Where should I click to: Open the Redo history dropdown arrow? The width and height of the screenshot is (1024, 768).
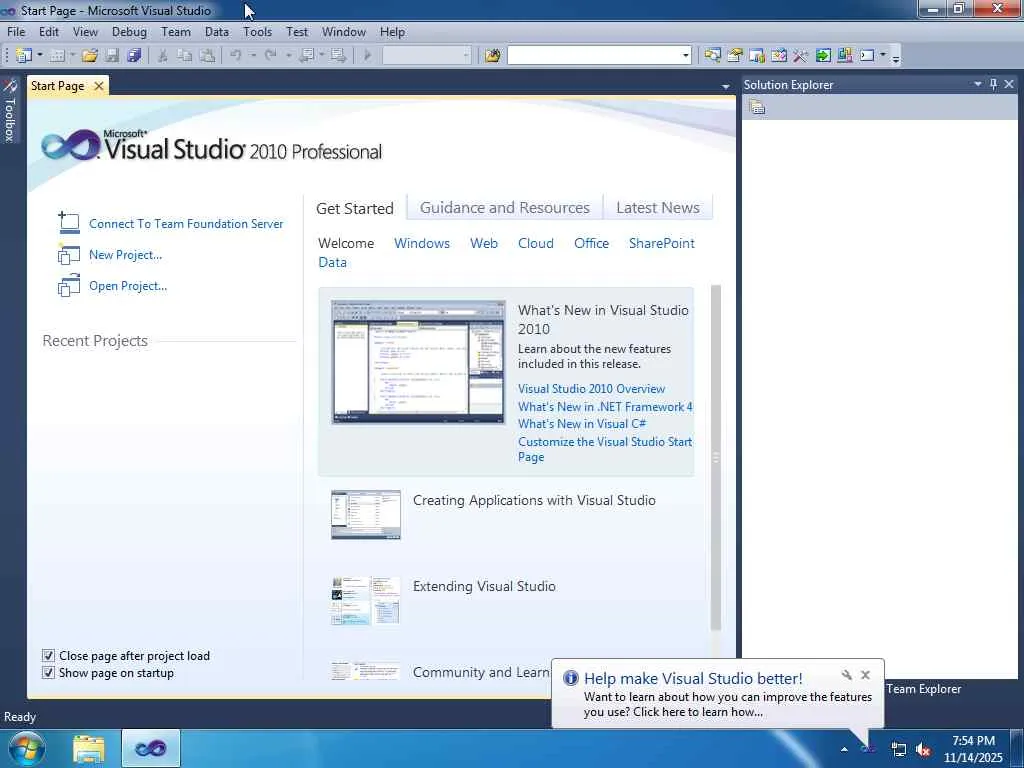pos(288,56)
